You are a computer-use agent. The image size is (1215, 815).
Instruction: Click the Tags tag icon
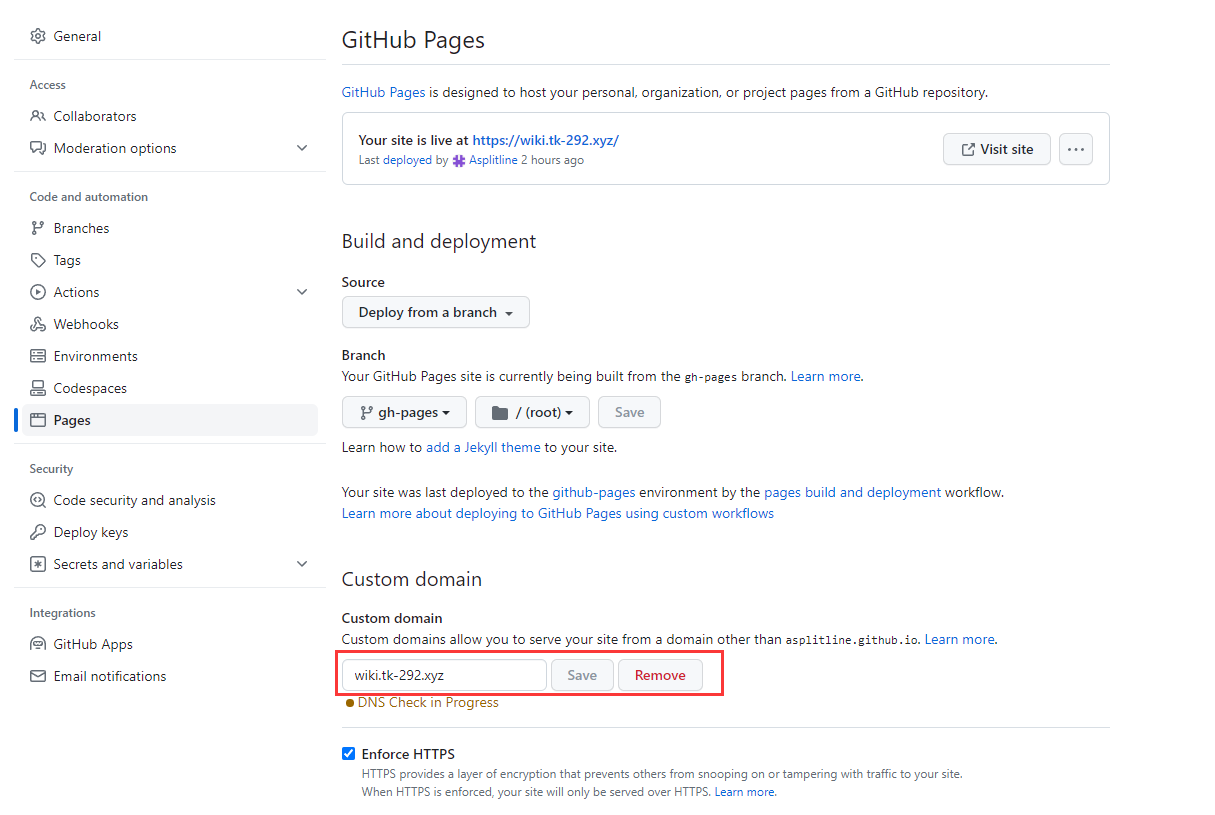(38, 260)
